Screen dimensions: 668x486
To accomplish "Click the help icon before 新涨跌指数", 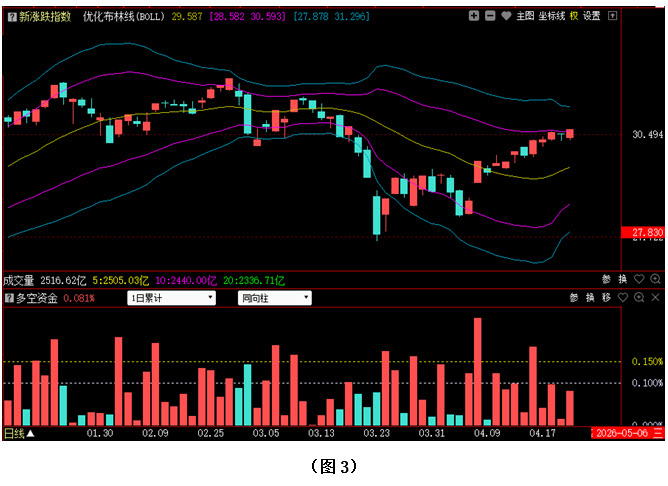I will tap(10, 17).
